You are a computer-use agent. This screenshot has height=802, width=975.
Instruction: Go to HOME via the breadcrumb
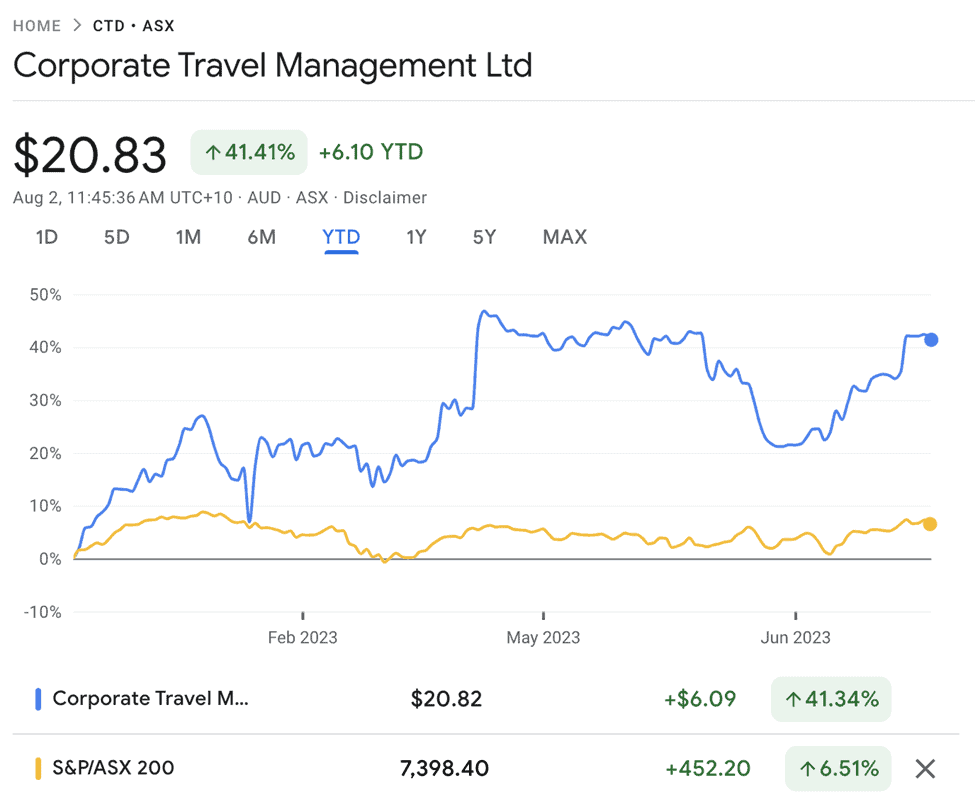pos(37,25)
